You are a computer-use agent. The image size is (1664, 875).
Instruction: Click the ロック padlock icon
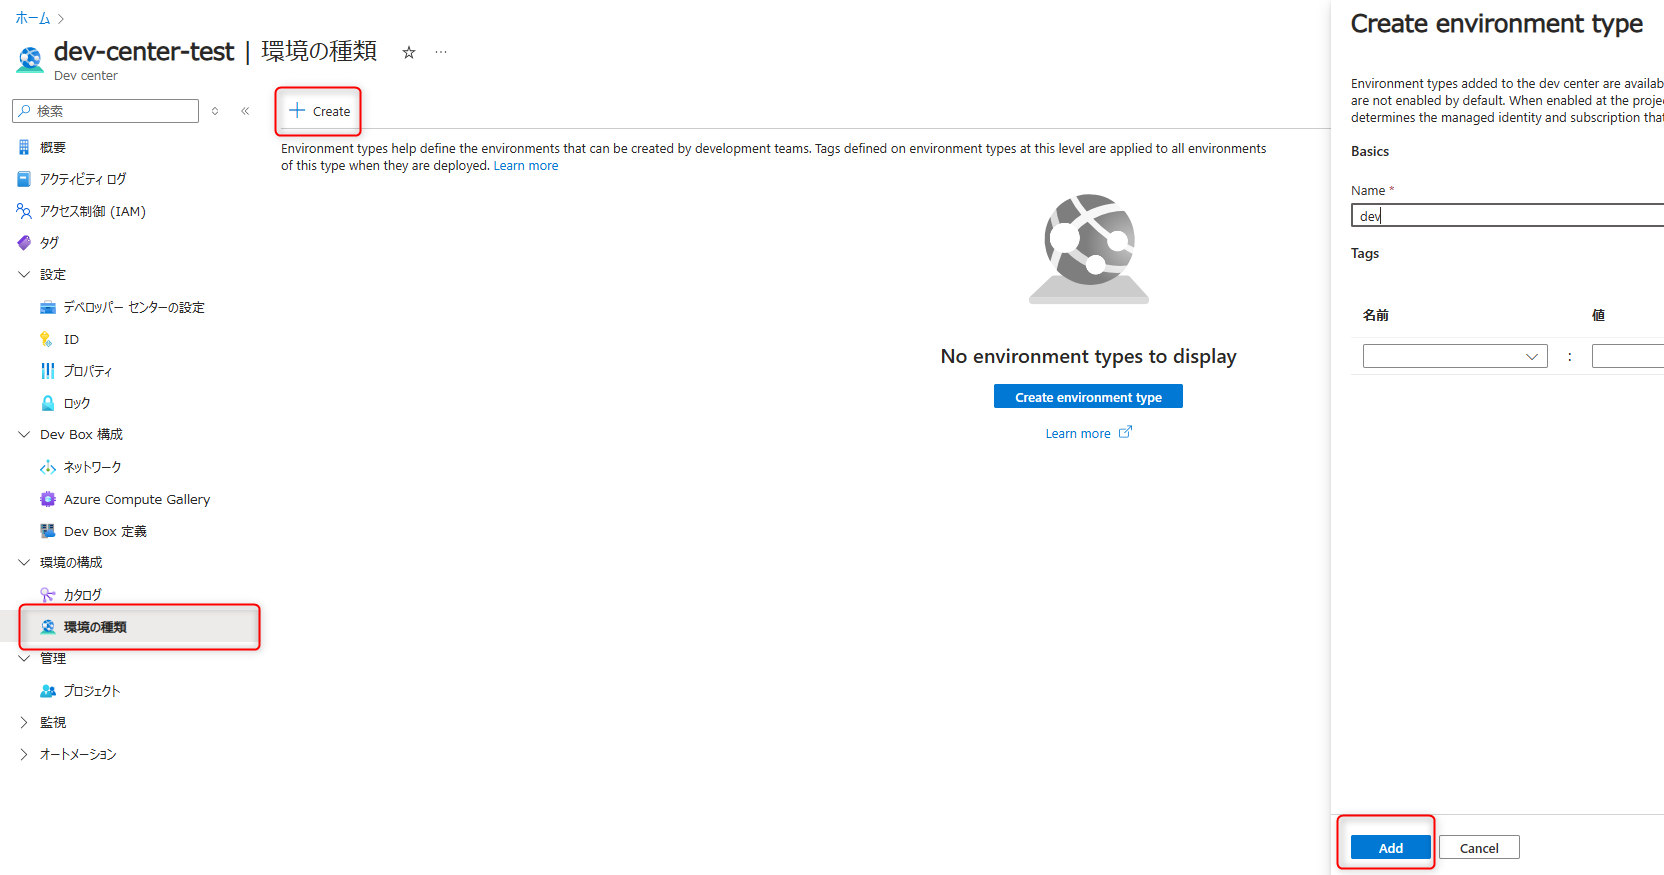(48, 403)
